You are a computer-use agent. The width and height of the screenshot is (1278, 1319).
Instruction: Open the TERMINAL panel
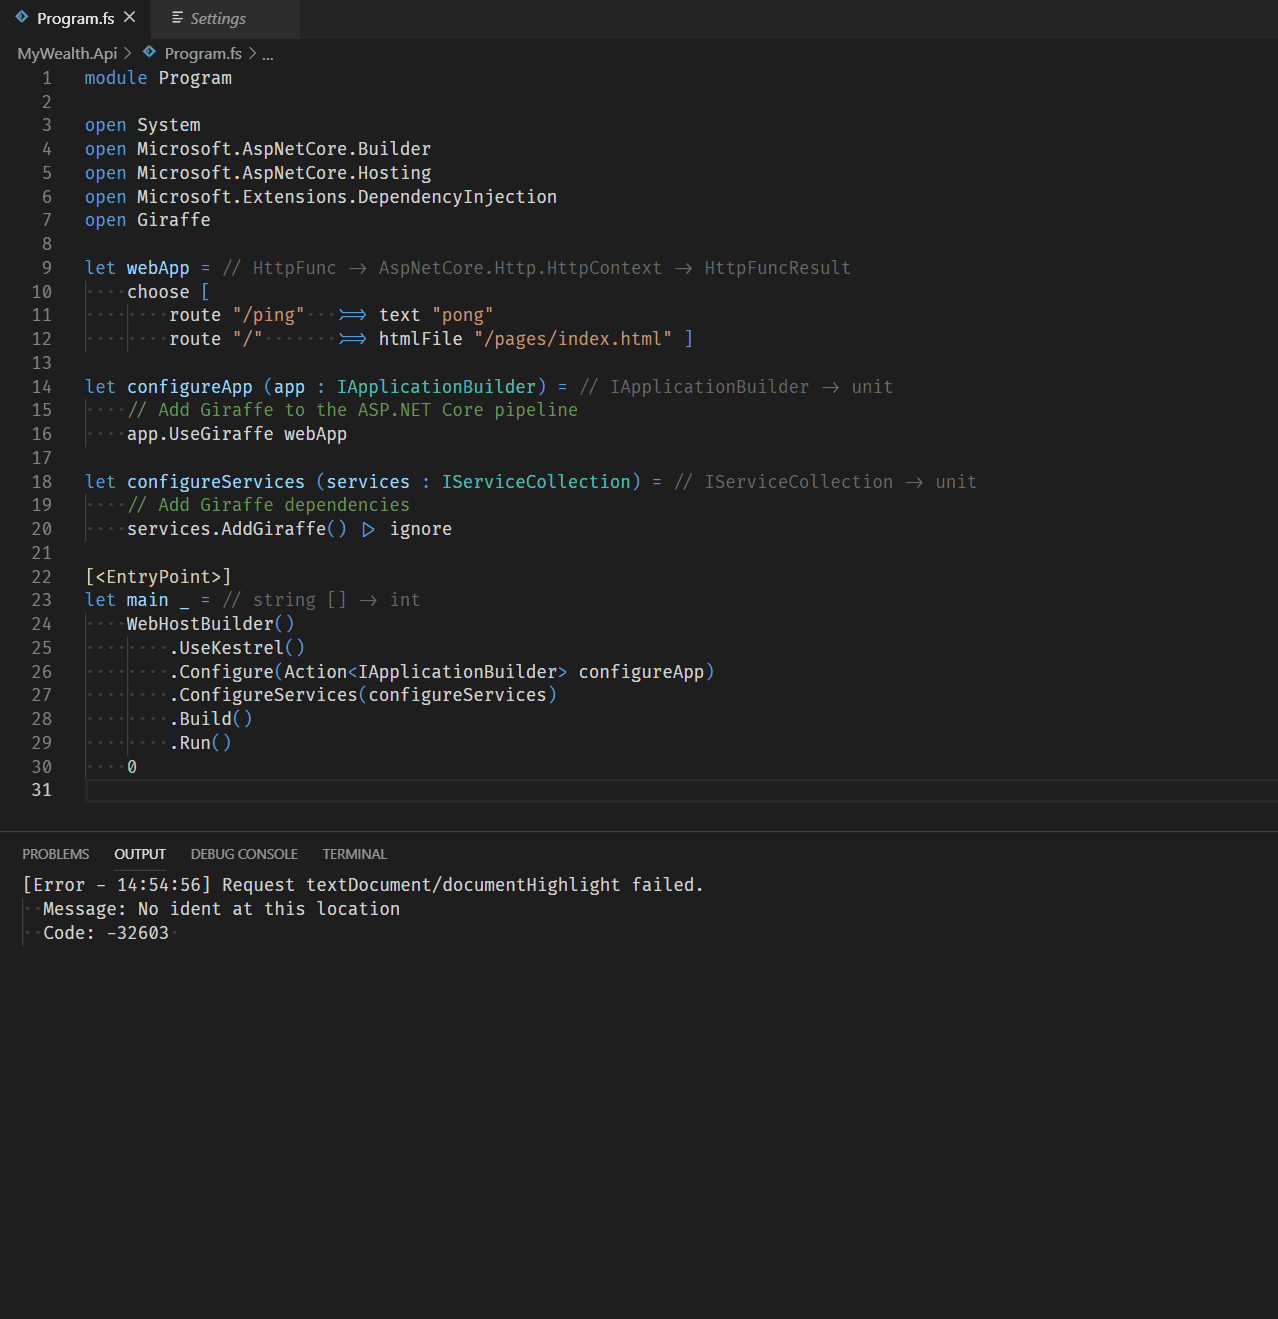(x=354, y=853)
